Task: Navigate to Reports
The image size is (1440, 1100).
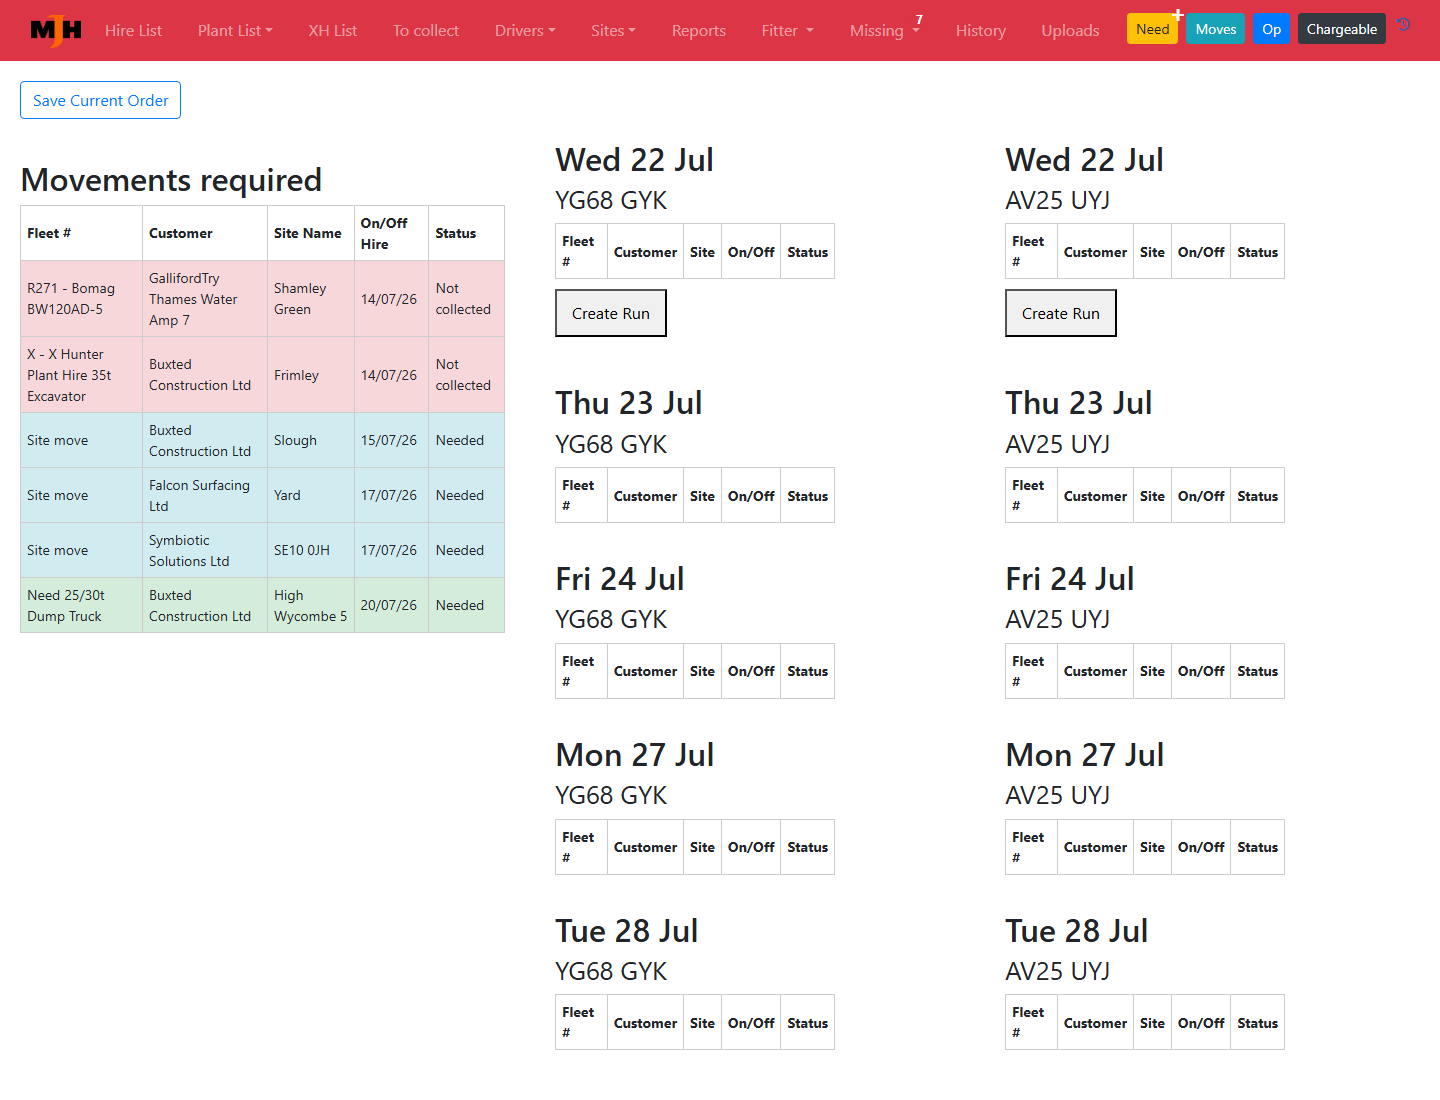Action: pos(699,30)
